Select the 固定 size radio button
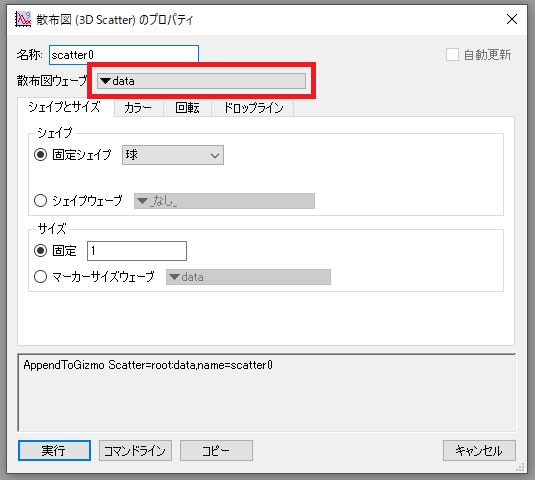535x480 pixels. point(40,251)
